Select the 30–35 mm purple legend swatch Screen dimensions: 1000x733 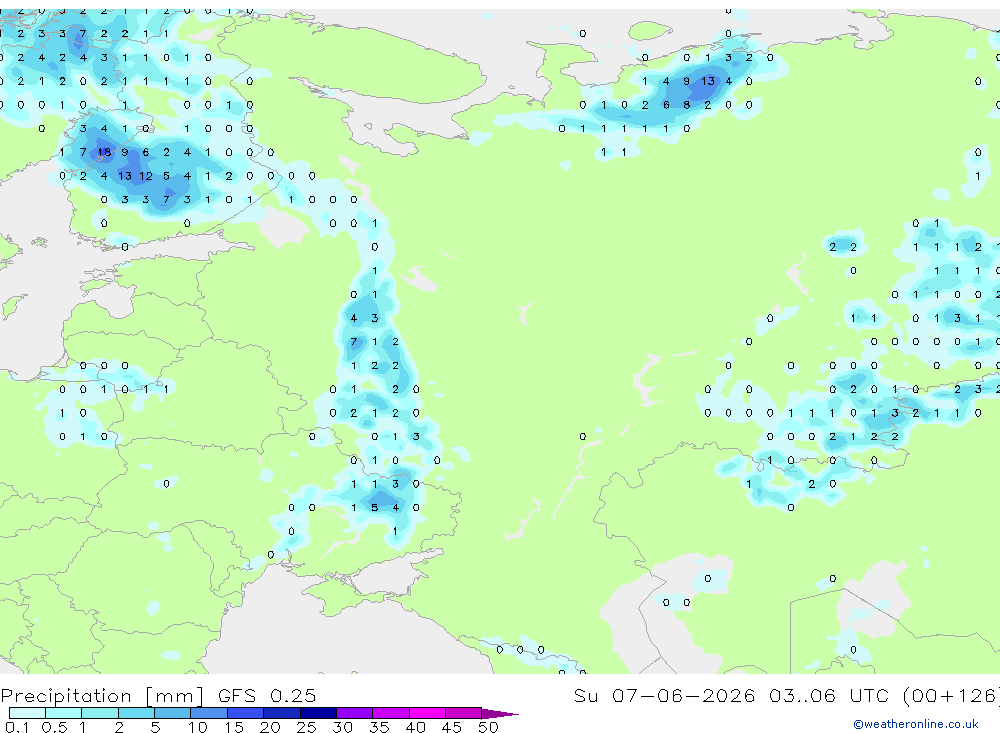(355, 713)
